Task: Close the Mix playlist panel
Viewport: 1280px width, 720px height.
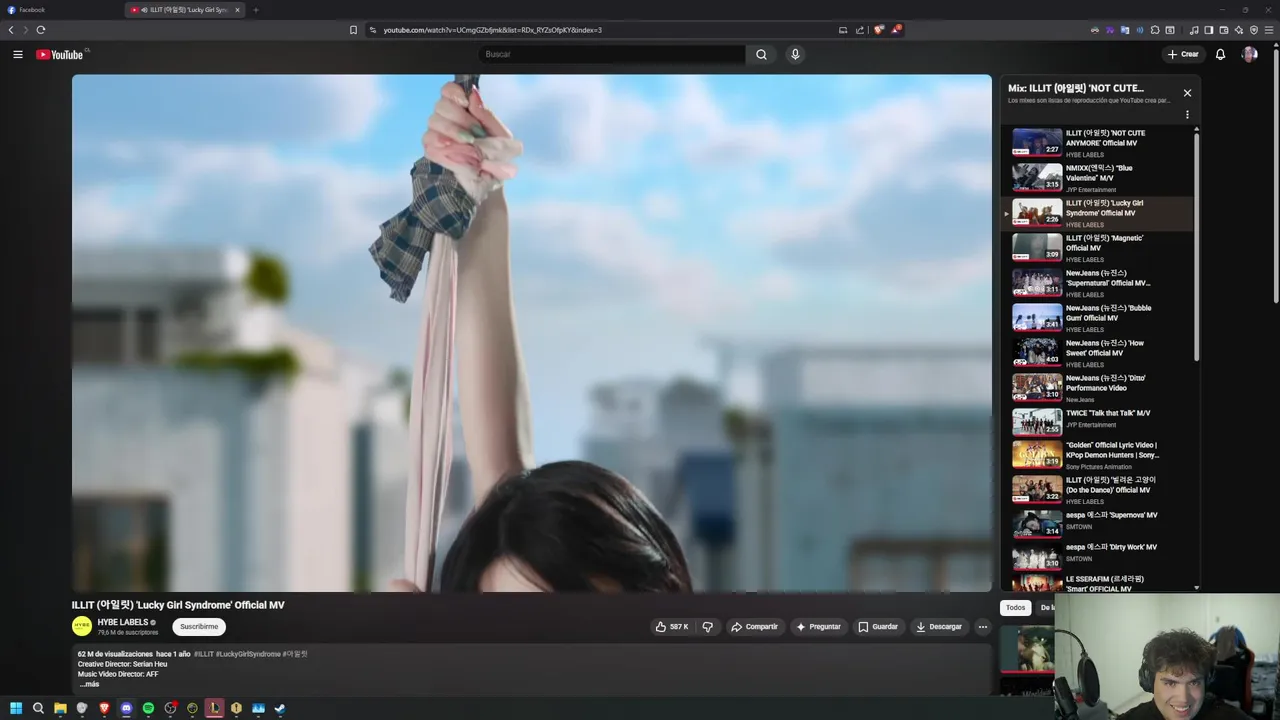Action: tap(1187, 93)
